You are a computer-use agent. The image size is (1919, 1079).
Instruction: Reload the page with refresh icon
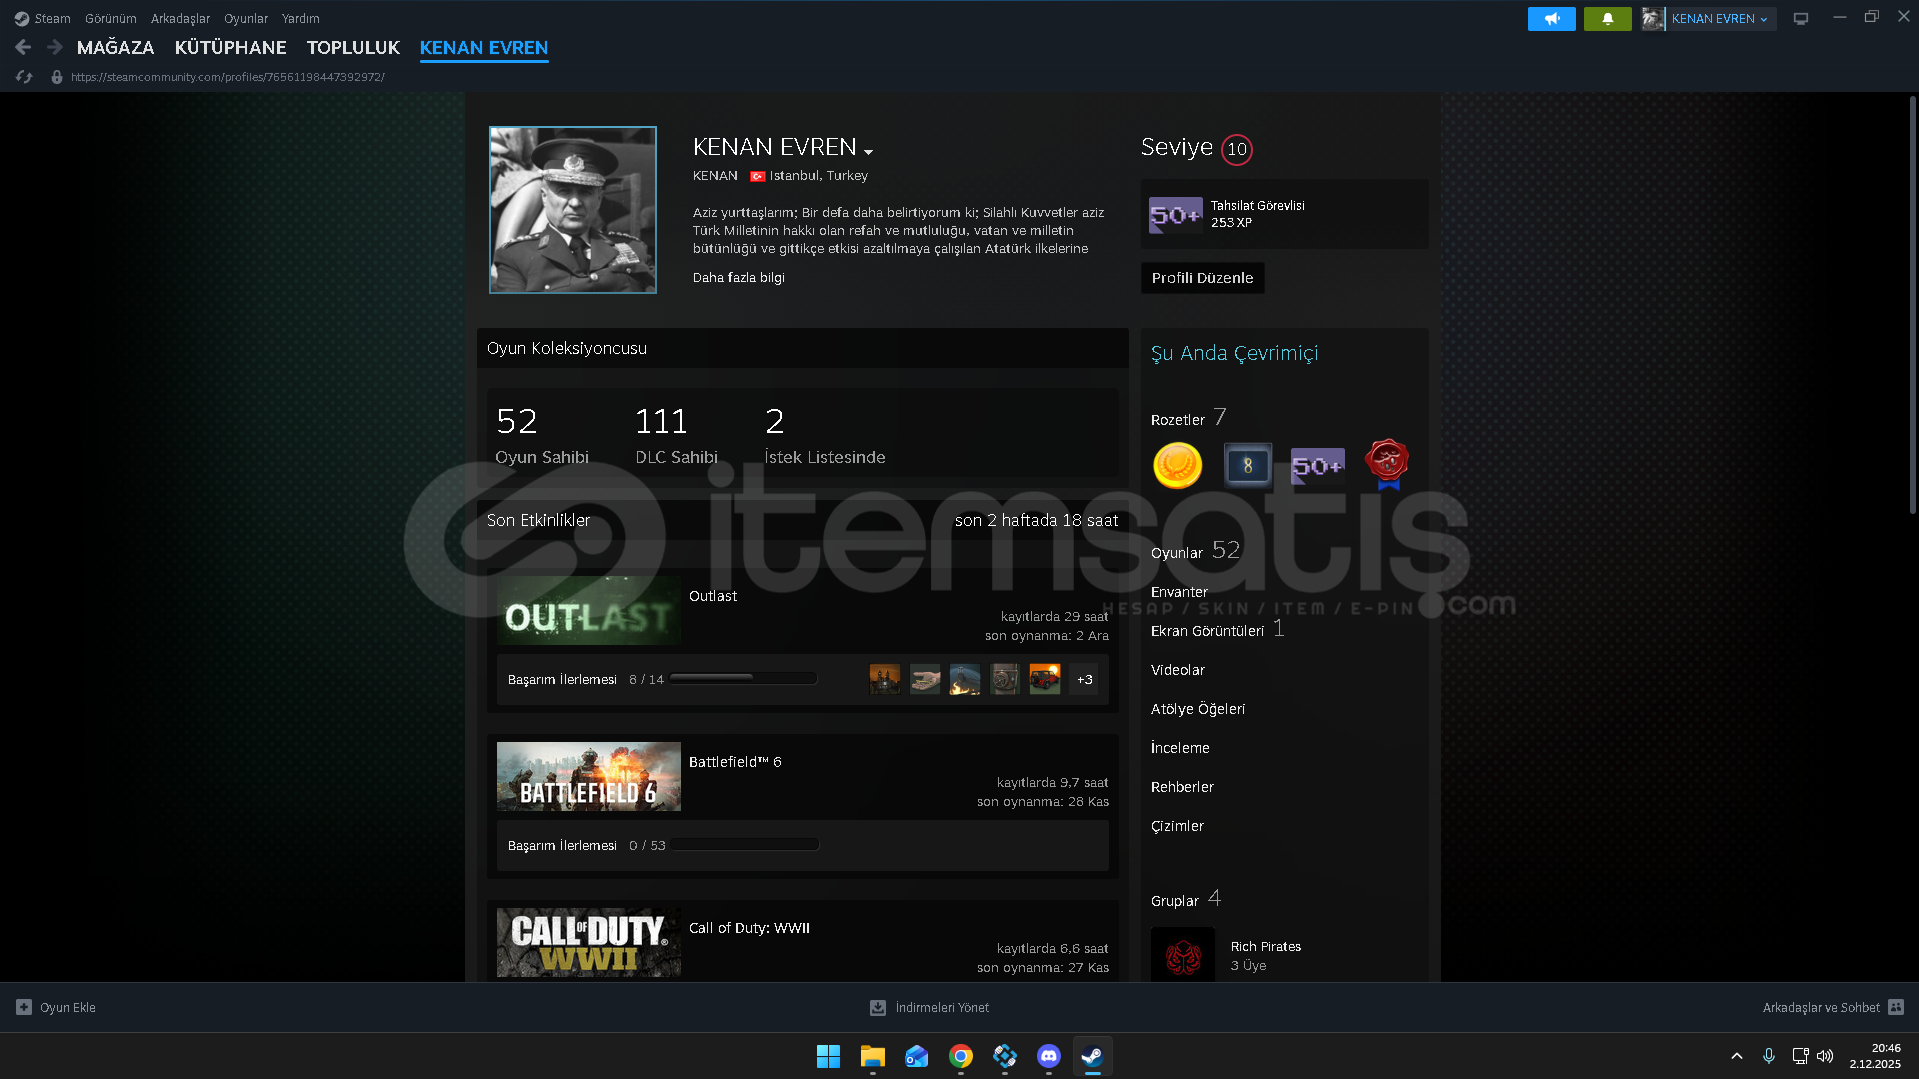24,77
